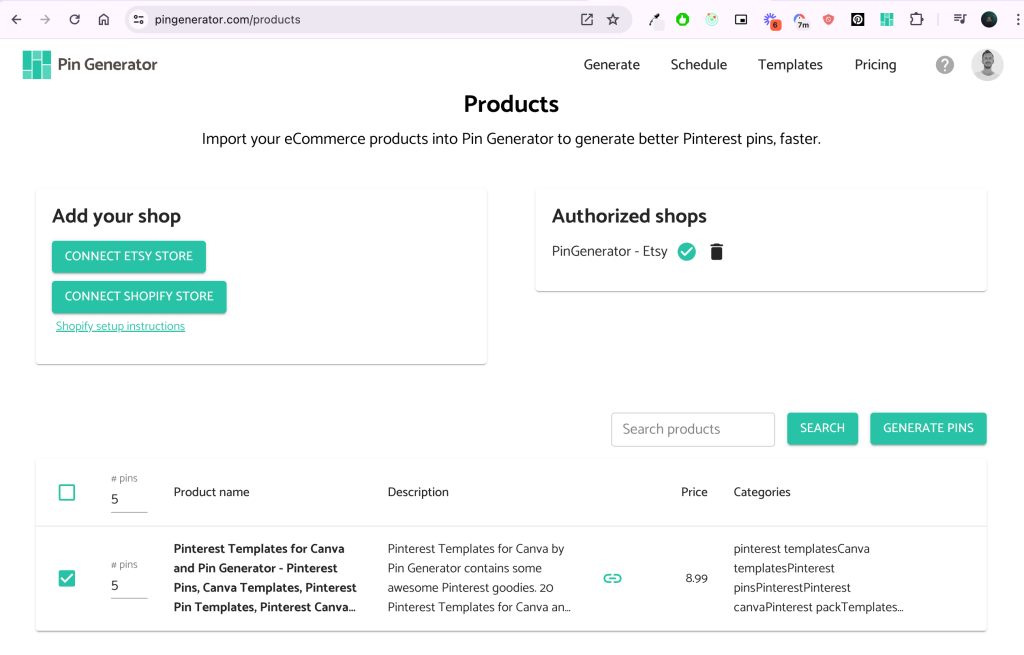The height and width of the screenshot is (655, 1024).
Task: Focus the Search products input field
Action: coord(692,429)
